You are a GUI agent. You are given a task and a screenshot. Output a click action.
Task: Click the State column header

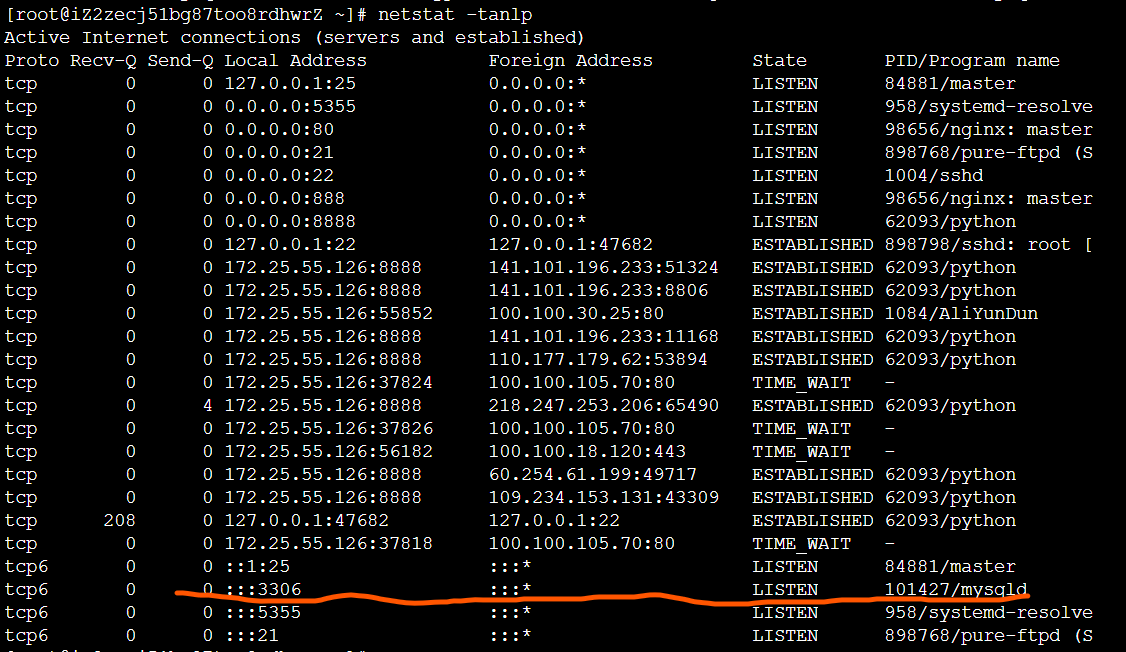pos(779,60)
